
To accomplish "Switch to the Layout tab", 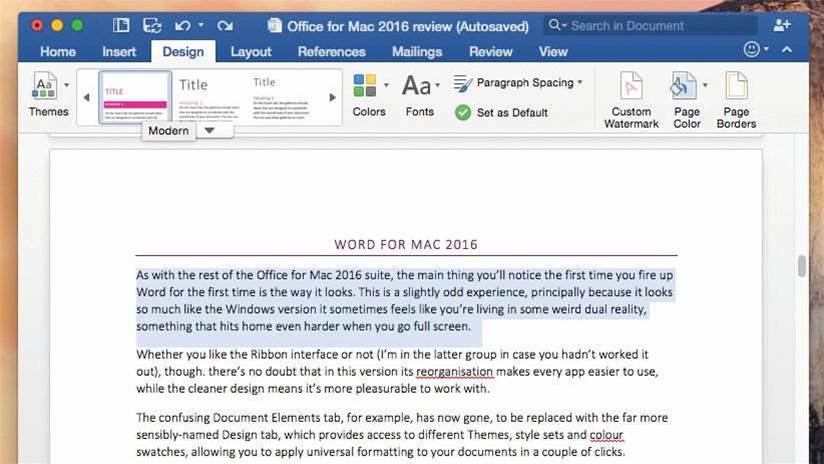I will [x=251, y=51].
